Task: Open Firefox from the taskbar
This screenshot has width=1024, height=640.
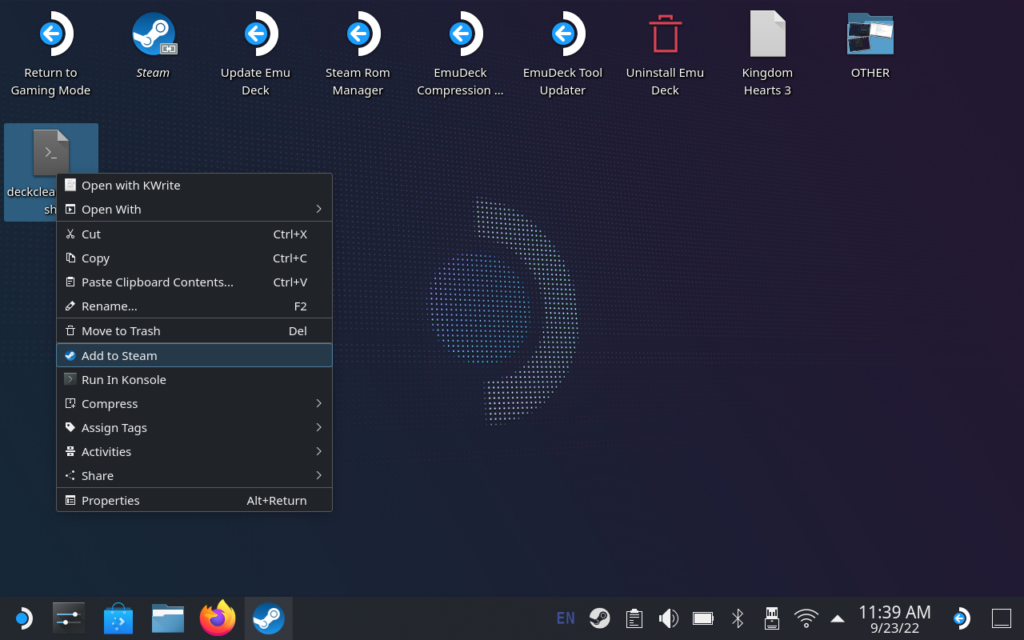Action: click(217, 619)
